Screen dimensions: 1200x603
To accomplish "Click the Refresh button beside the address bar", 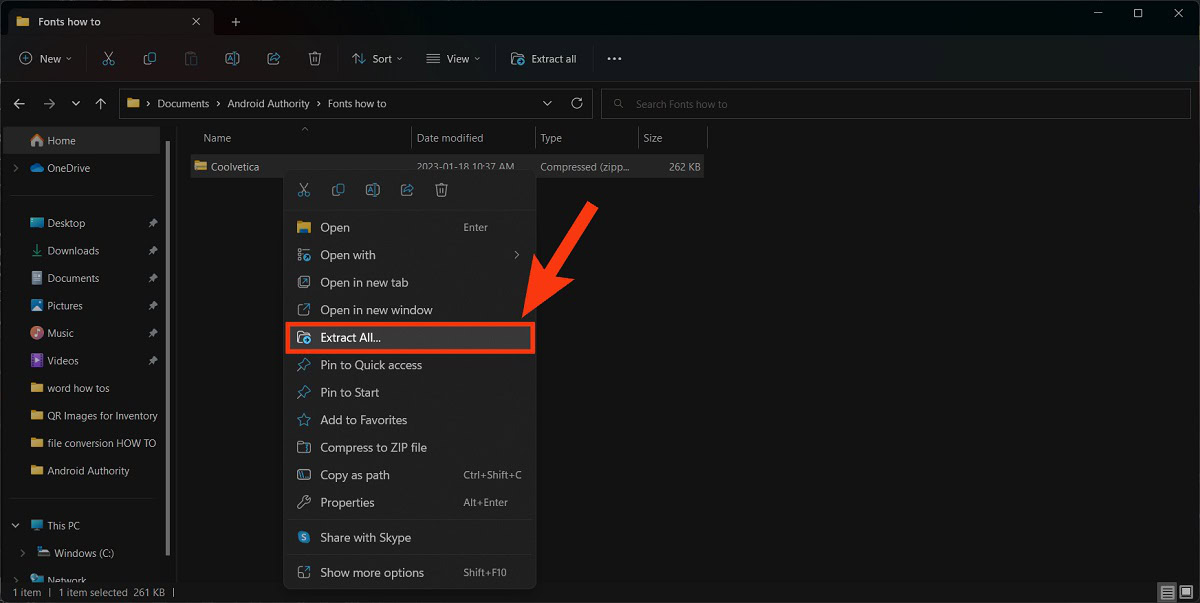I will pyautogui.click(x=576, y=103).
